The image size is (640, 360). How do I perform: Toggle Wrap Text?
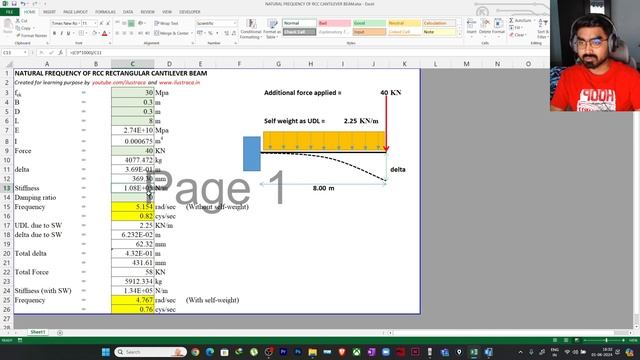(x=167, y=23)
